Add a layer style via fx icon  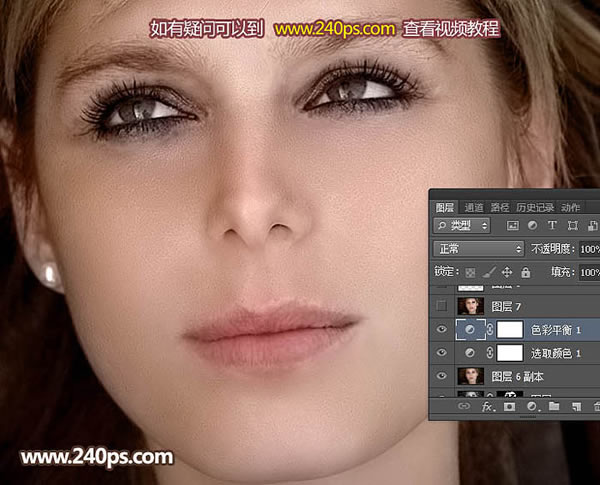(488, 406)
